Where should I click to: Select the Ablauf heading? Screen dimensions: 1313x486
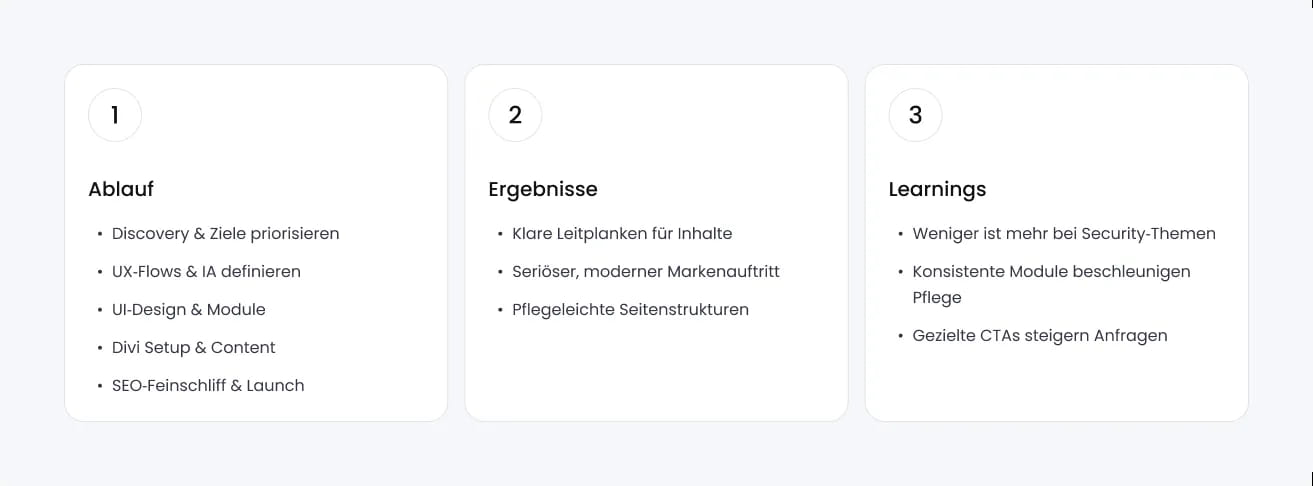click(x=121, y=189)
